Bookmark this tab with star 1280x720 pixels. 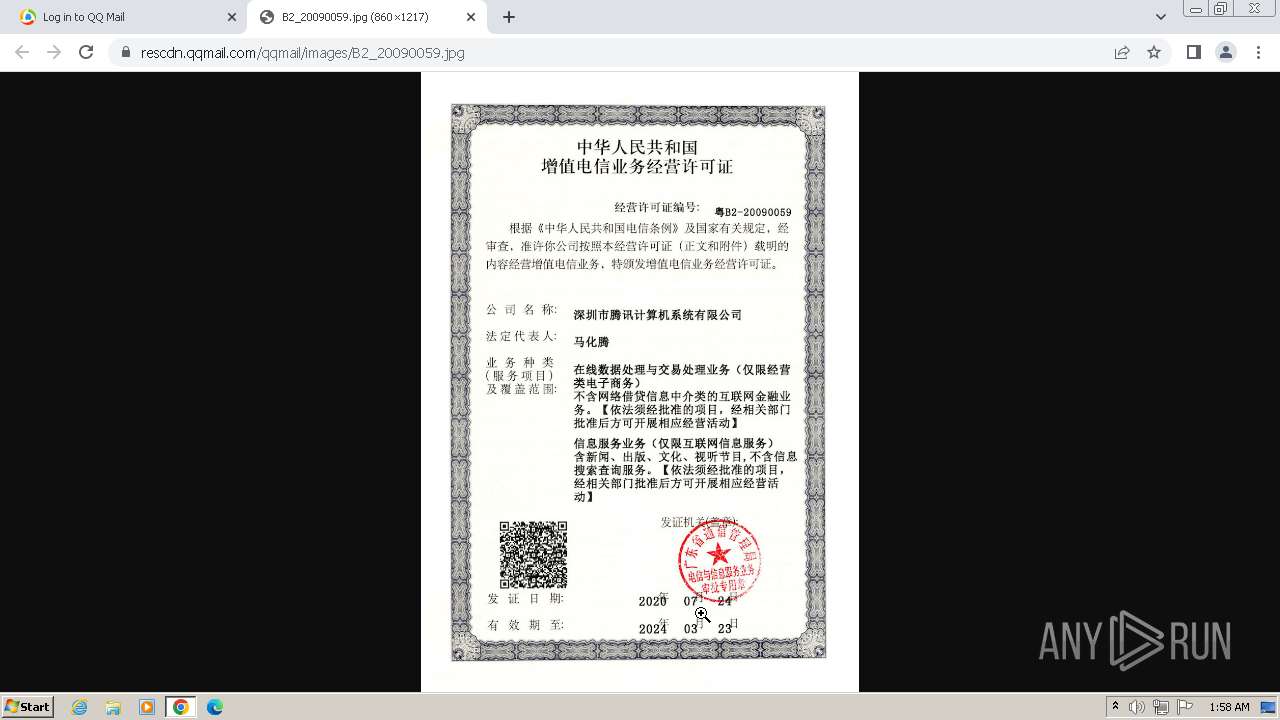click(1154, 53)
